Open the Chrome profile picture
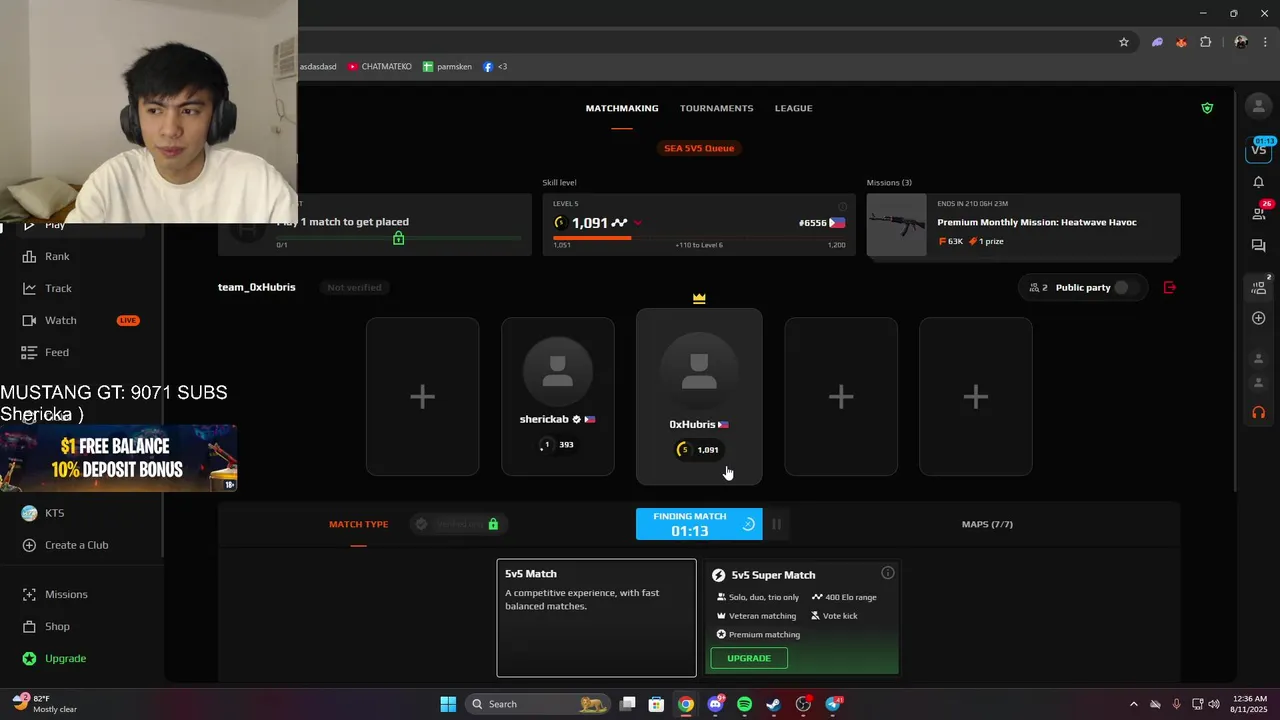1280x720 pixels. pos(1241,42)
